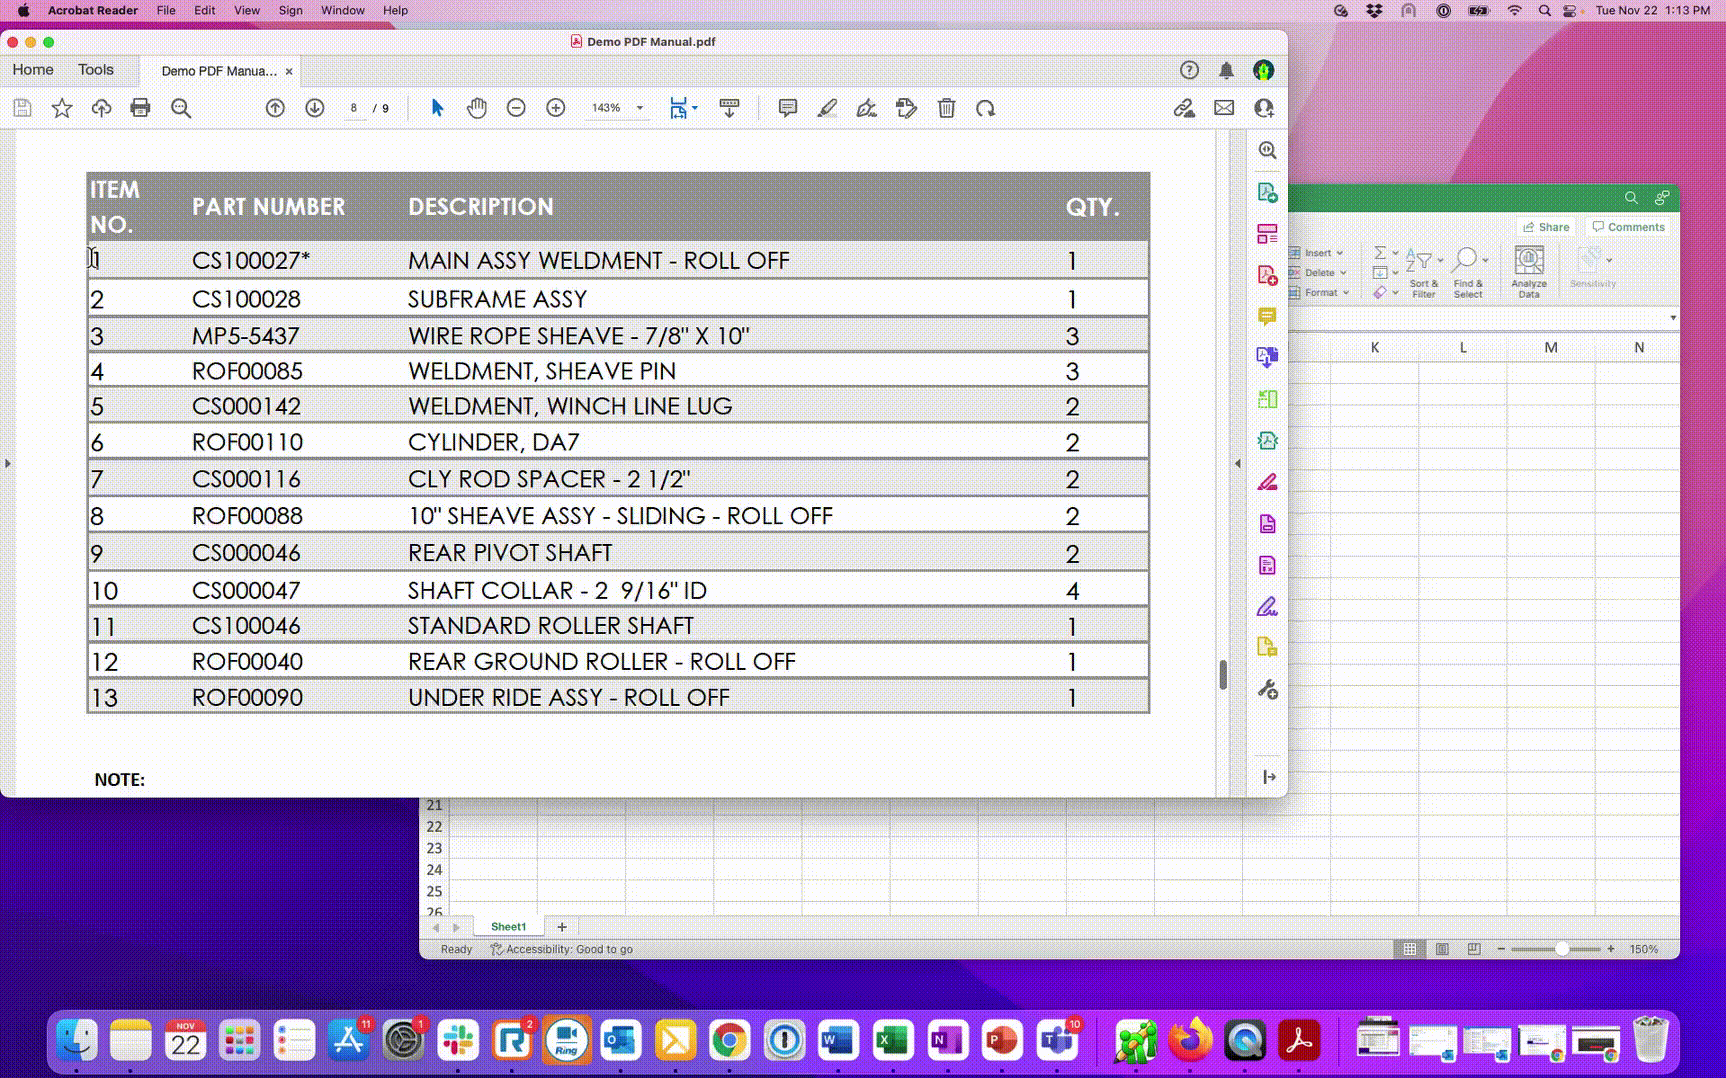Open the notifications bell
This screenshot has height=1078, width=1726.
pos(1226,70)
